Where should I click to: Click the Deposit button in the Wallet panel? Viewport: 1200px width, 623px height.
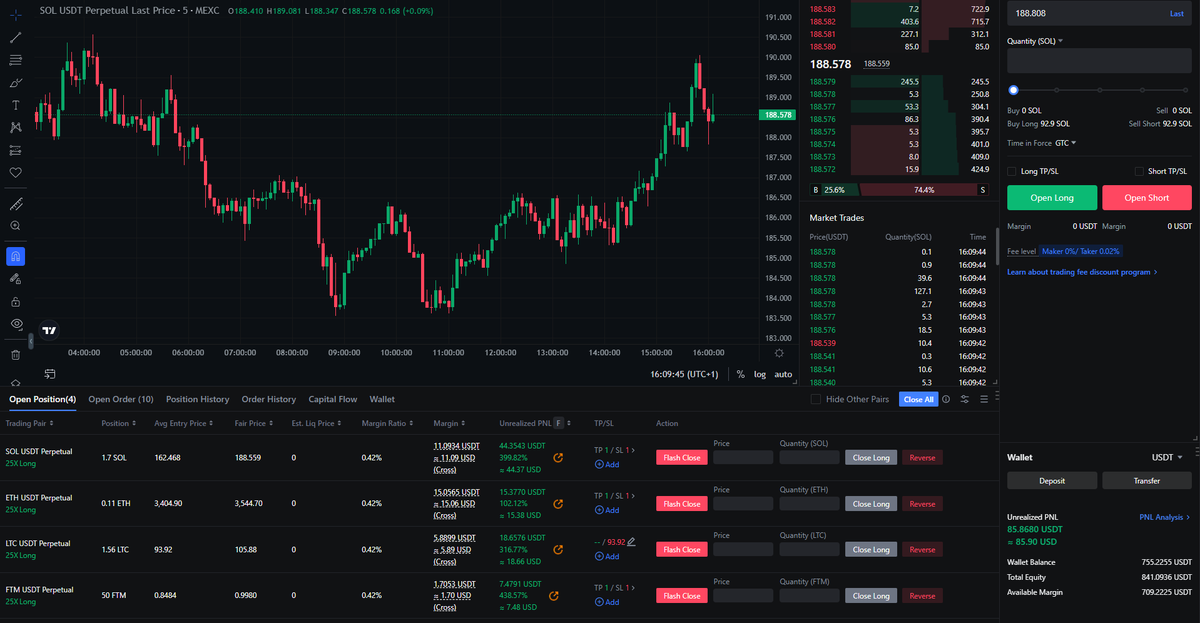[1052, 481]
